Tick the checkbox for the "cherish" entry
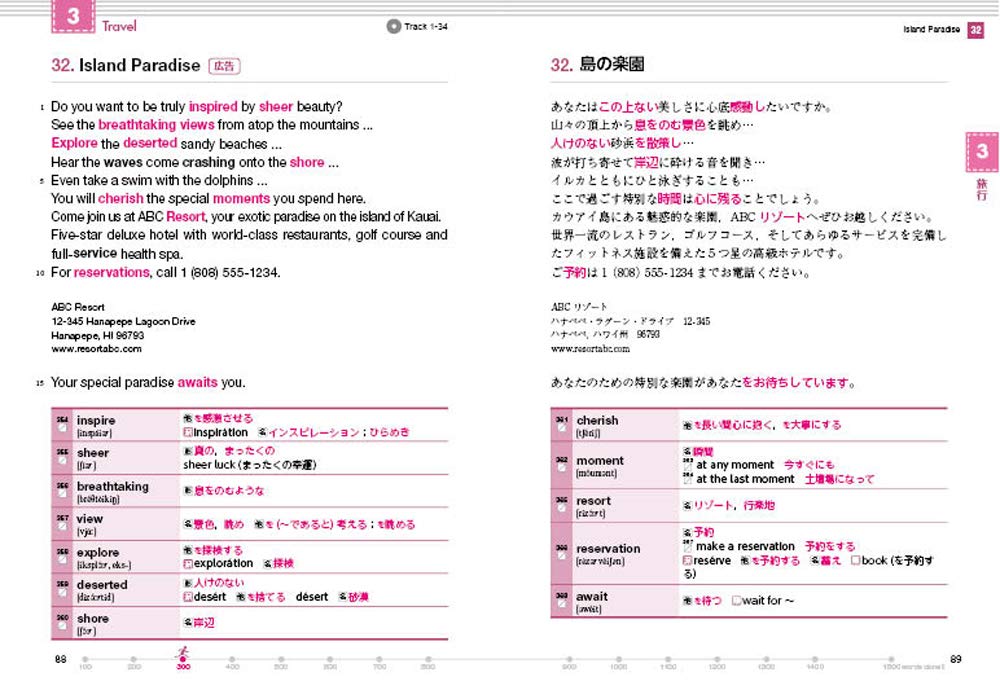 coord(562,429)
